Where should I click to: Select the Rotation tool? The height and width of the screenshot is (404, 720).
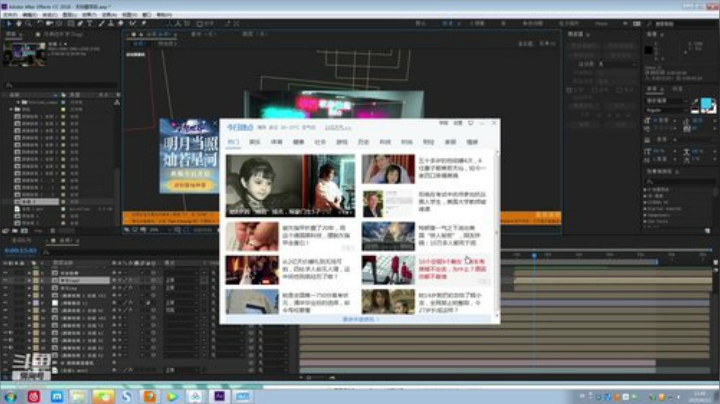tap(40, 23)
